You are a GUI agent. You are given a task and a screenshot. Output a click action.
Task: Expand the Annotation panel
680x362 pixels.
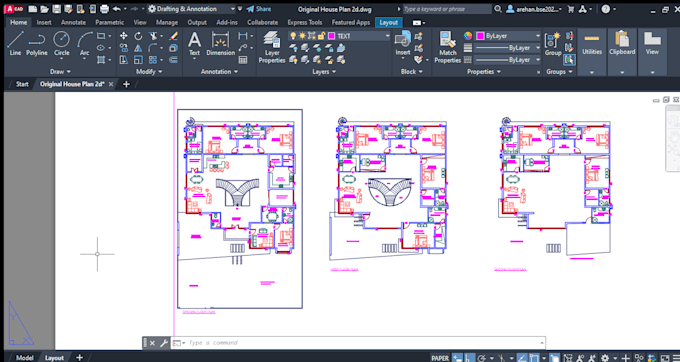[219, 72]
